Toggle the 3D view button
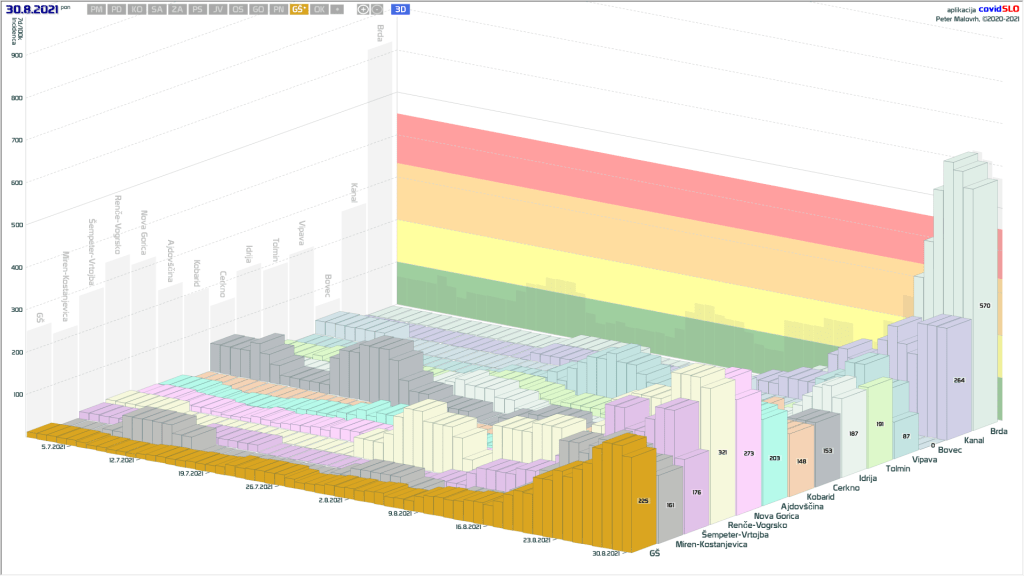 401,9
